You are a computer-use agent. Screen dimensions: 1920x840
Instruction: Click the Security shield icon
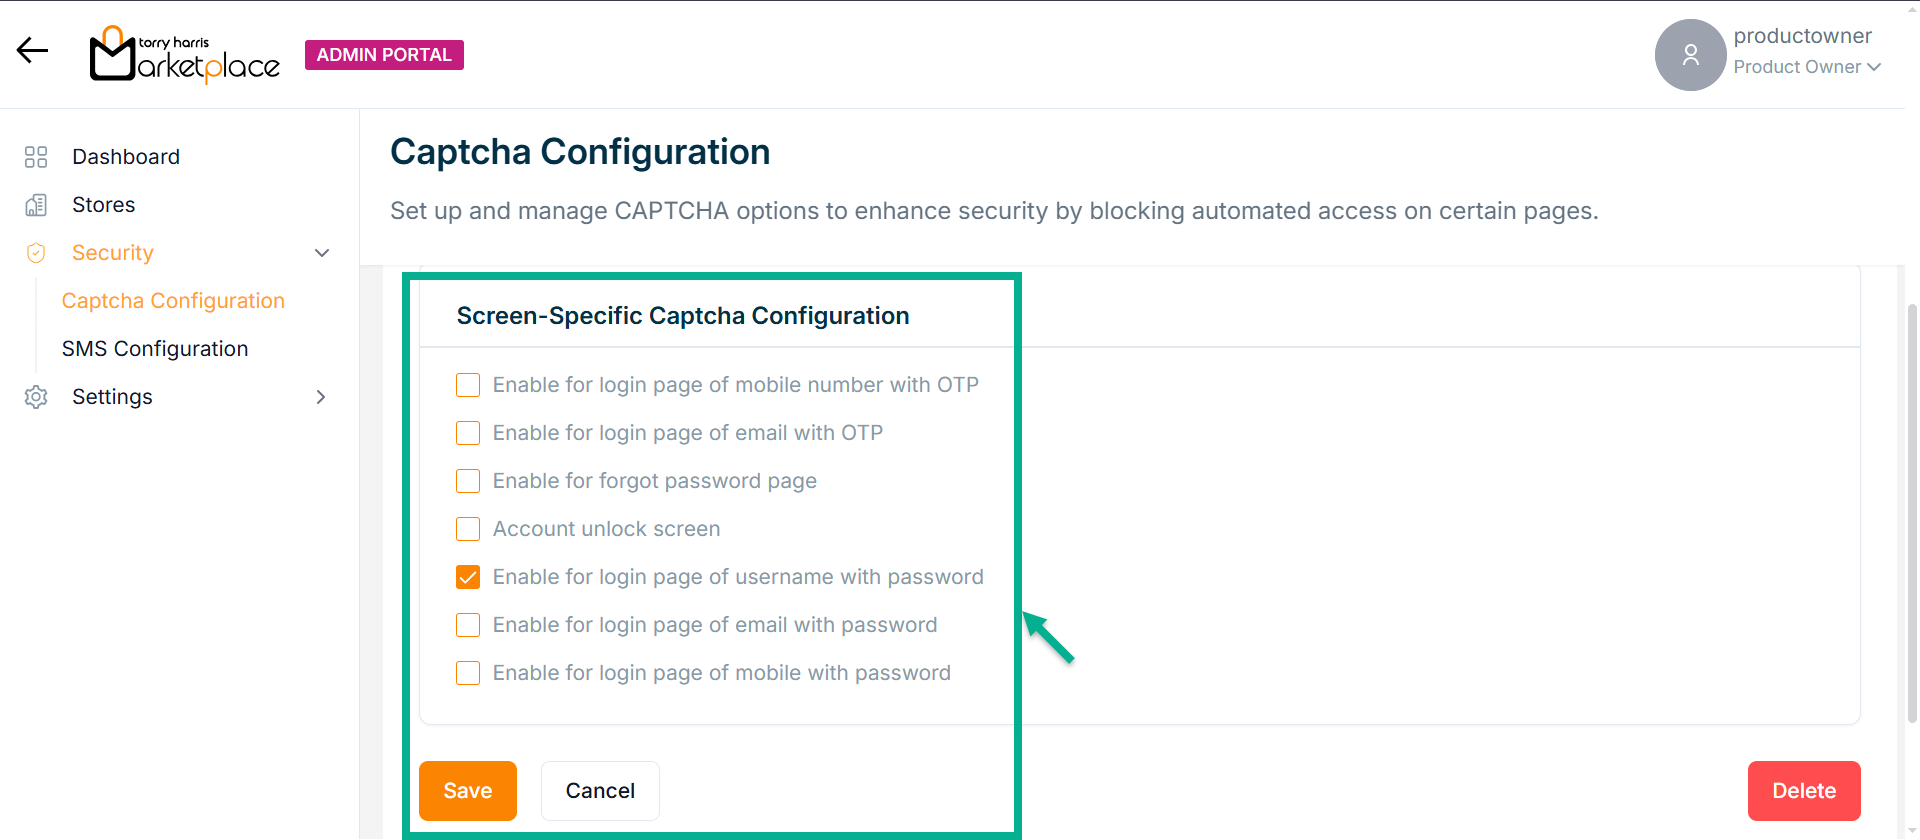pyautogui.click(x=36, y=253)
